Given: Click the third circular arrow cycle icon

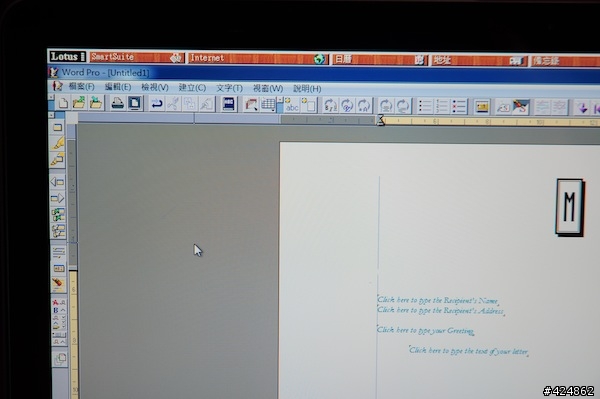Looking at the screenshot, I should pyautogui.click(x=364, y=106).
